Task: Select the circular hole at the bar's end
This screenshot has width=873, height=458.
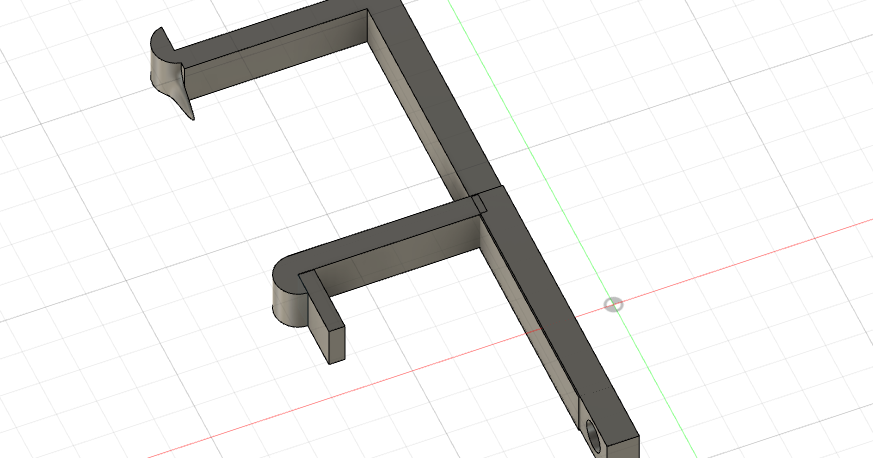Action: click(592, 435)
